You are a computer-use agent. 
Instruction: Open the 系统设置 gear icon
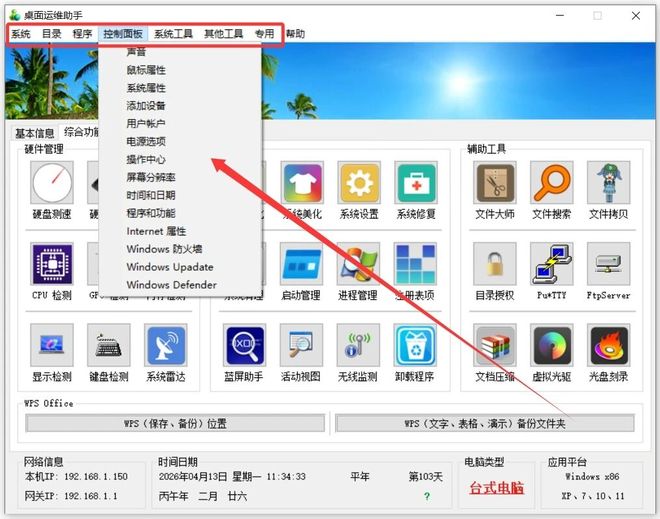[359, 183]
